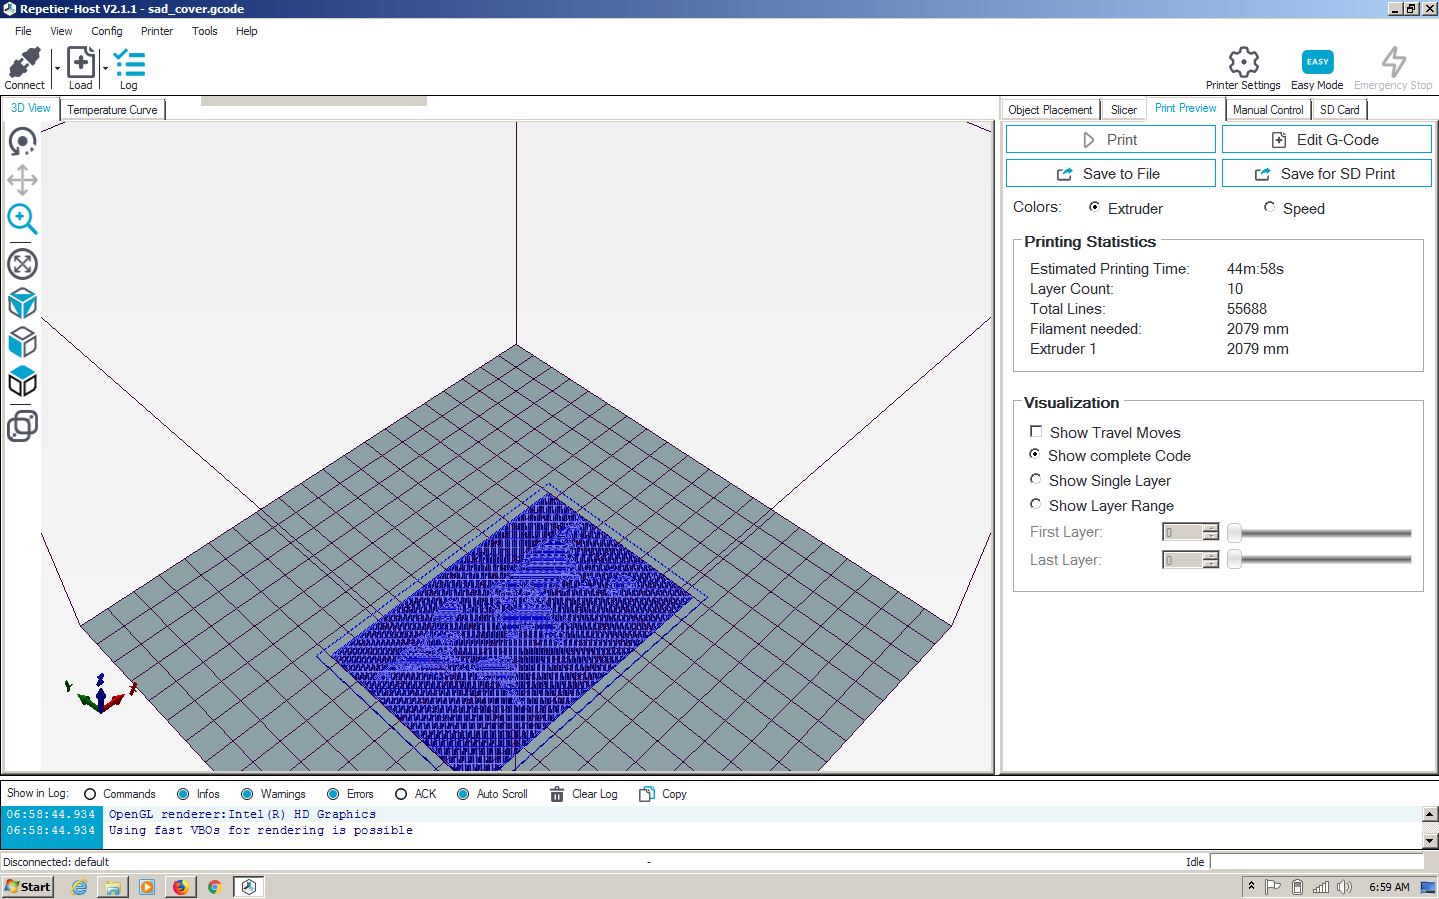Click the network signal tray icon
Screen dimensions: 1439x899
pos(1321,887)
